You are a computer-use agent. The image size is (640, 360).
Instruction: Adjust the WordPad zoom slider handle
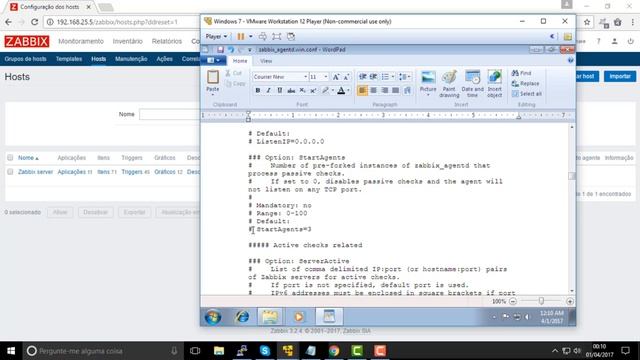point(541,301)
